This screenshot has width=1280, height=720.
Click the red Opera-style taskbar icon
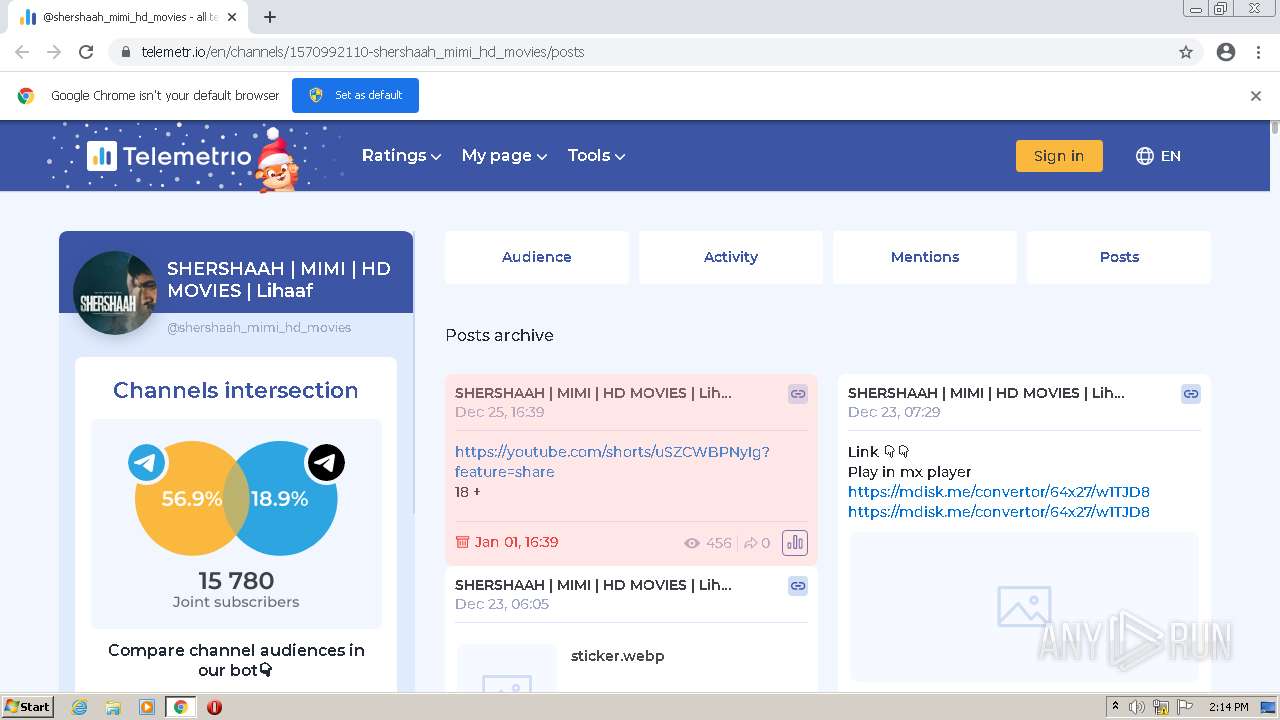pos(214,707)
